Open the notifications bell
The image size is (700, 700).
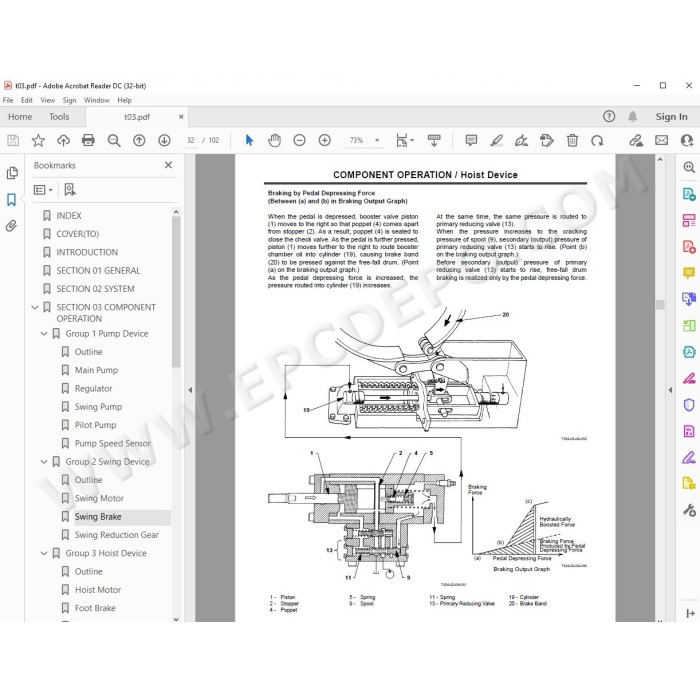[633, 117]
